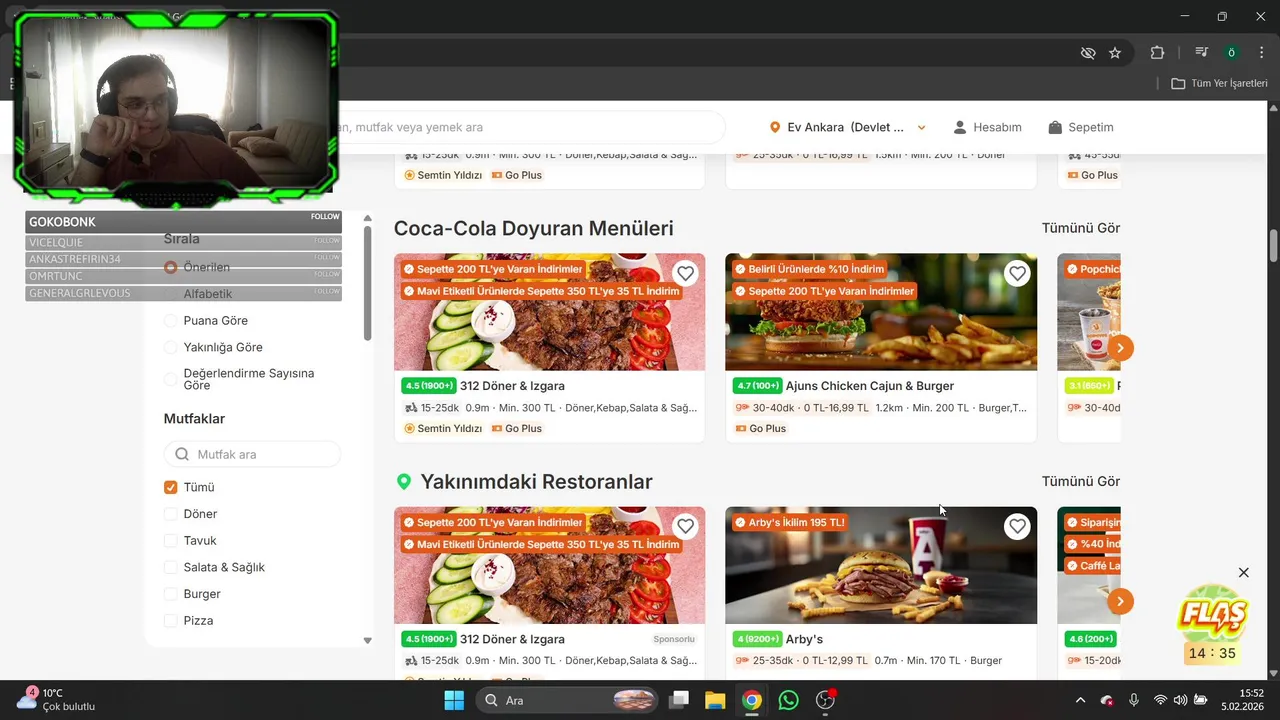The width and height of the screenshot is (1280, 720).
Task: Favorite Ajuns Chicken Cajun & Burger
Action: point(1017,274)
